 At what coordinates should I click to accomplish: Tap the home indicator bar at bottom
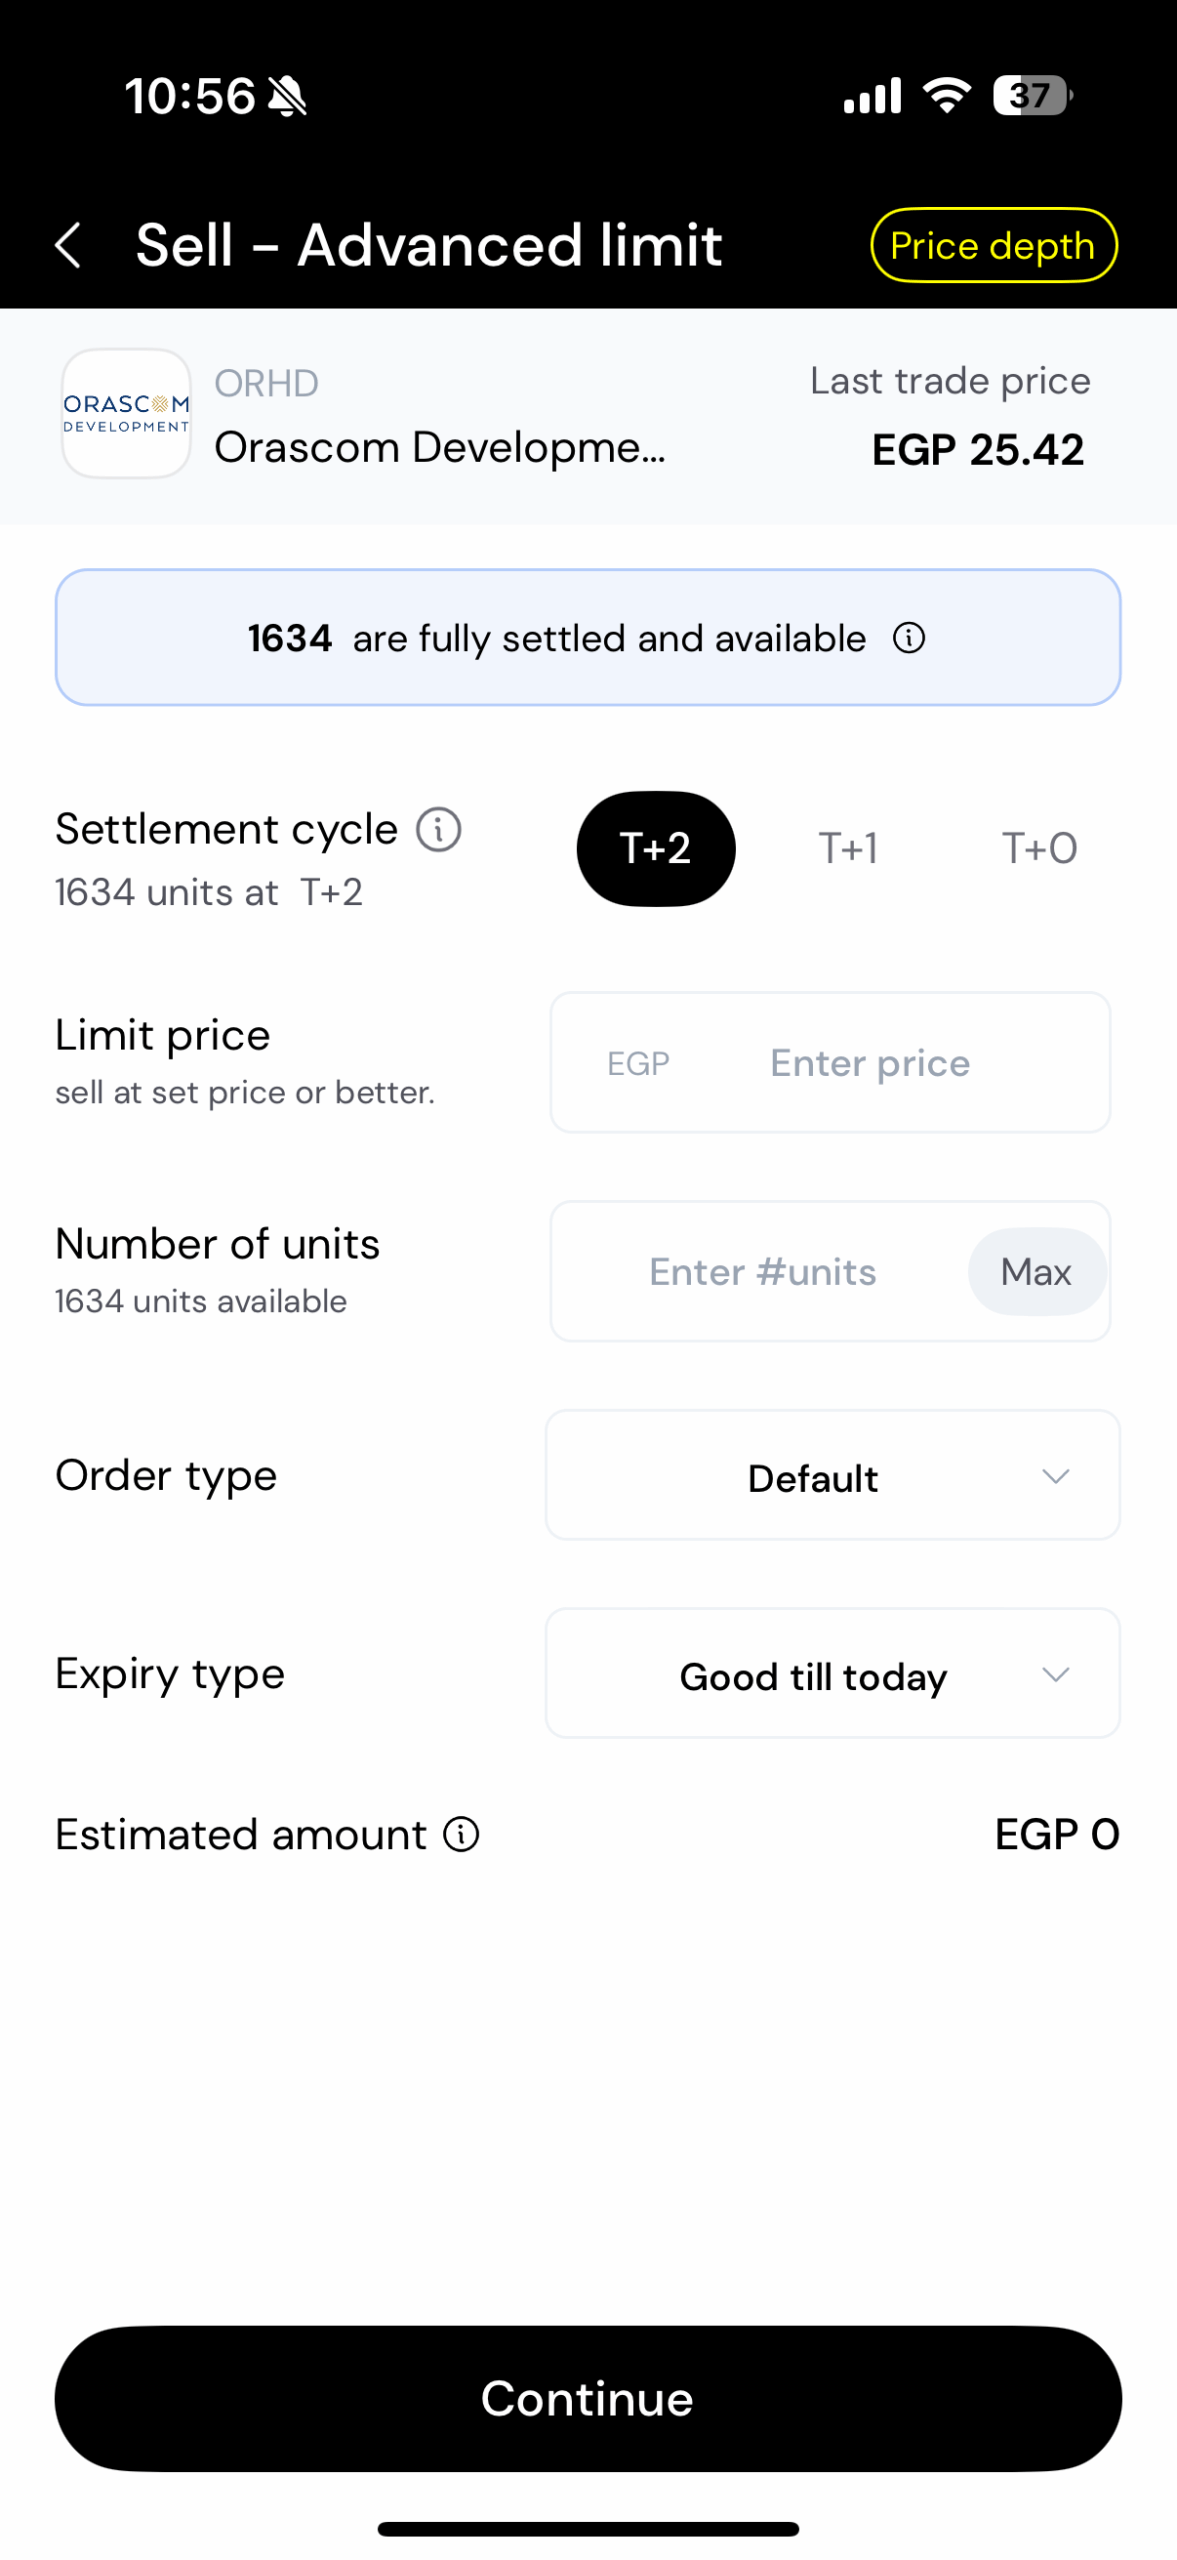(588, 2529)
